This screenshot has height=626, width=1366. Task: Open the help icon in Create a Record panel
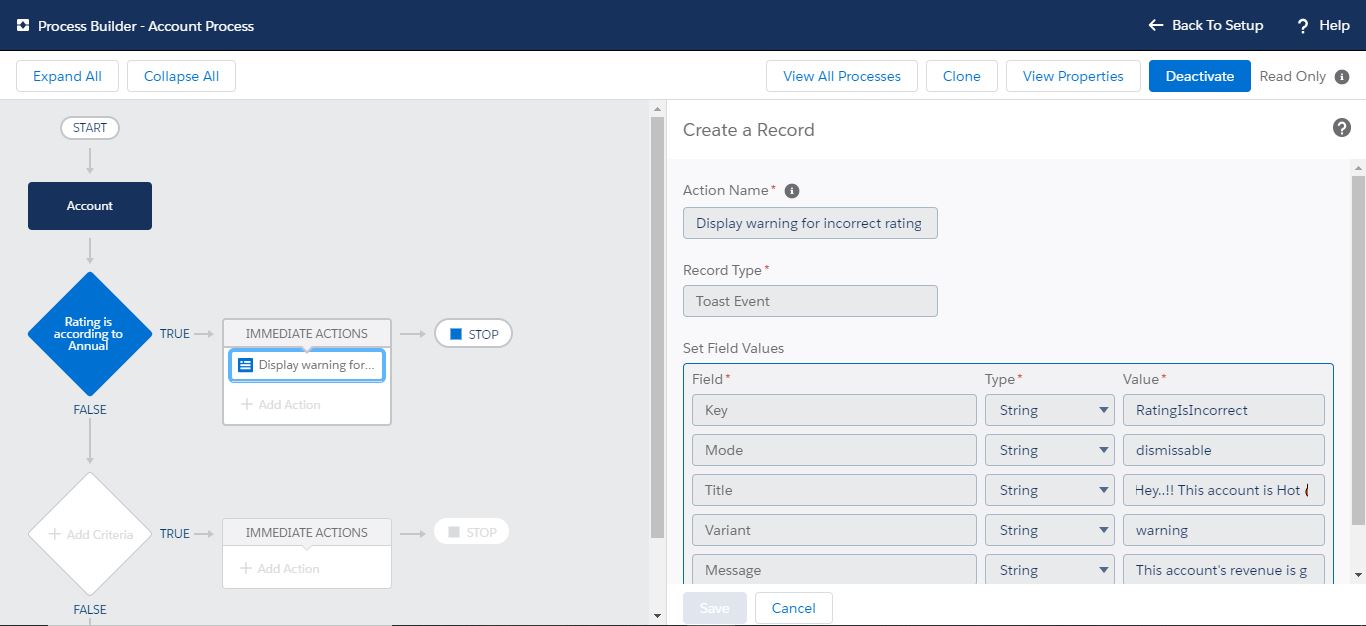point(1341,127)
